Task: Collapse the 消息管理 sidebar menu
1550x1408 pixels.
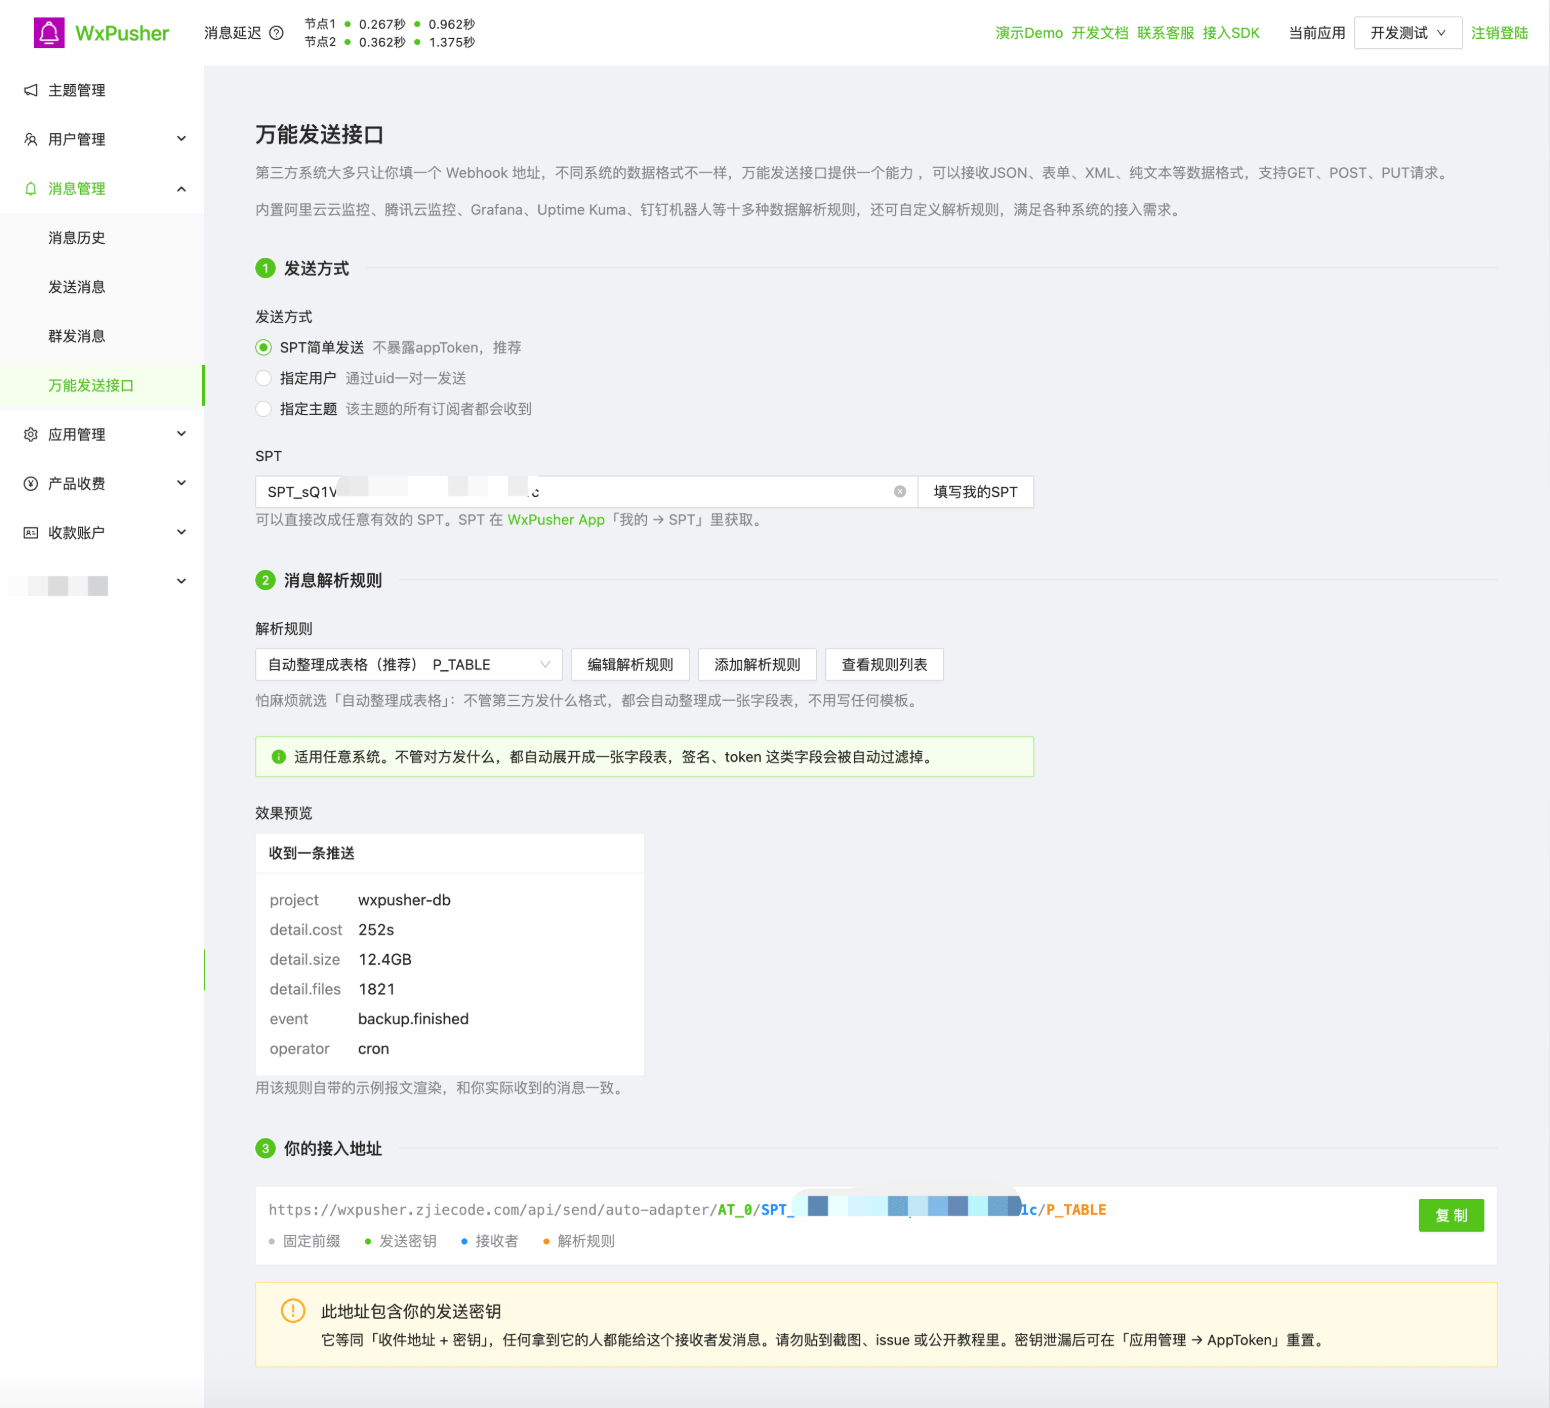Action: tap(181, 188)
